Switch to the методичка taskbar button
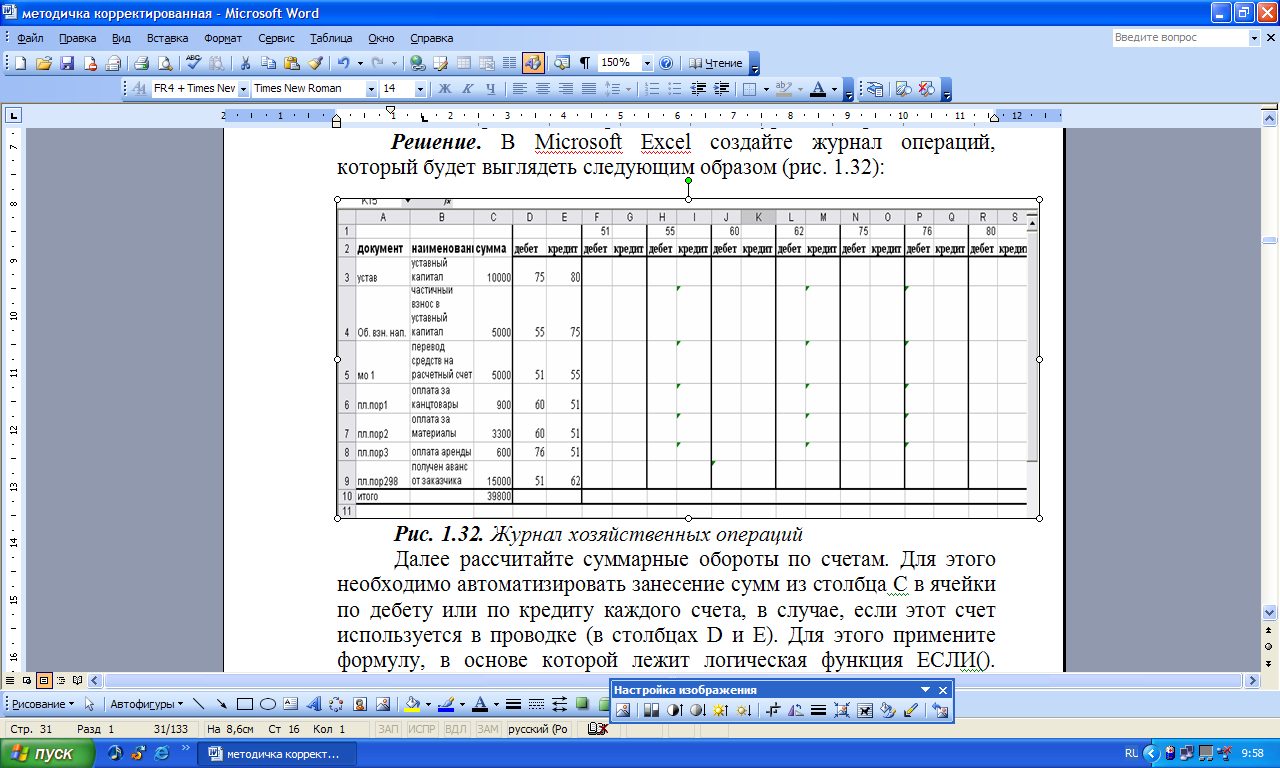Image resolution: width=1280 pixels, height=768 pixels. [x=276, y=753]
